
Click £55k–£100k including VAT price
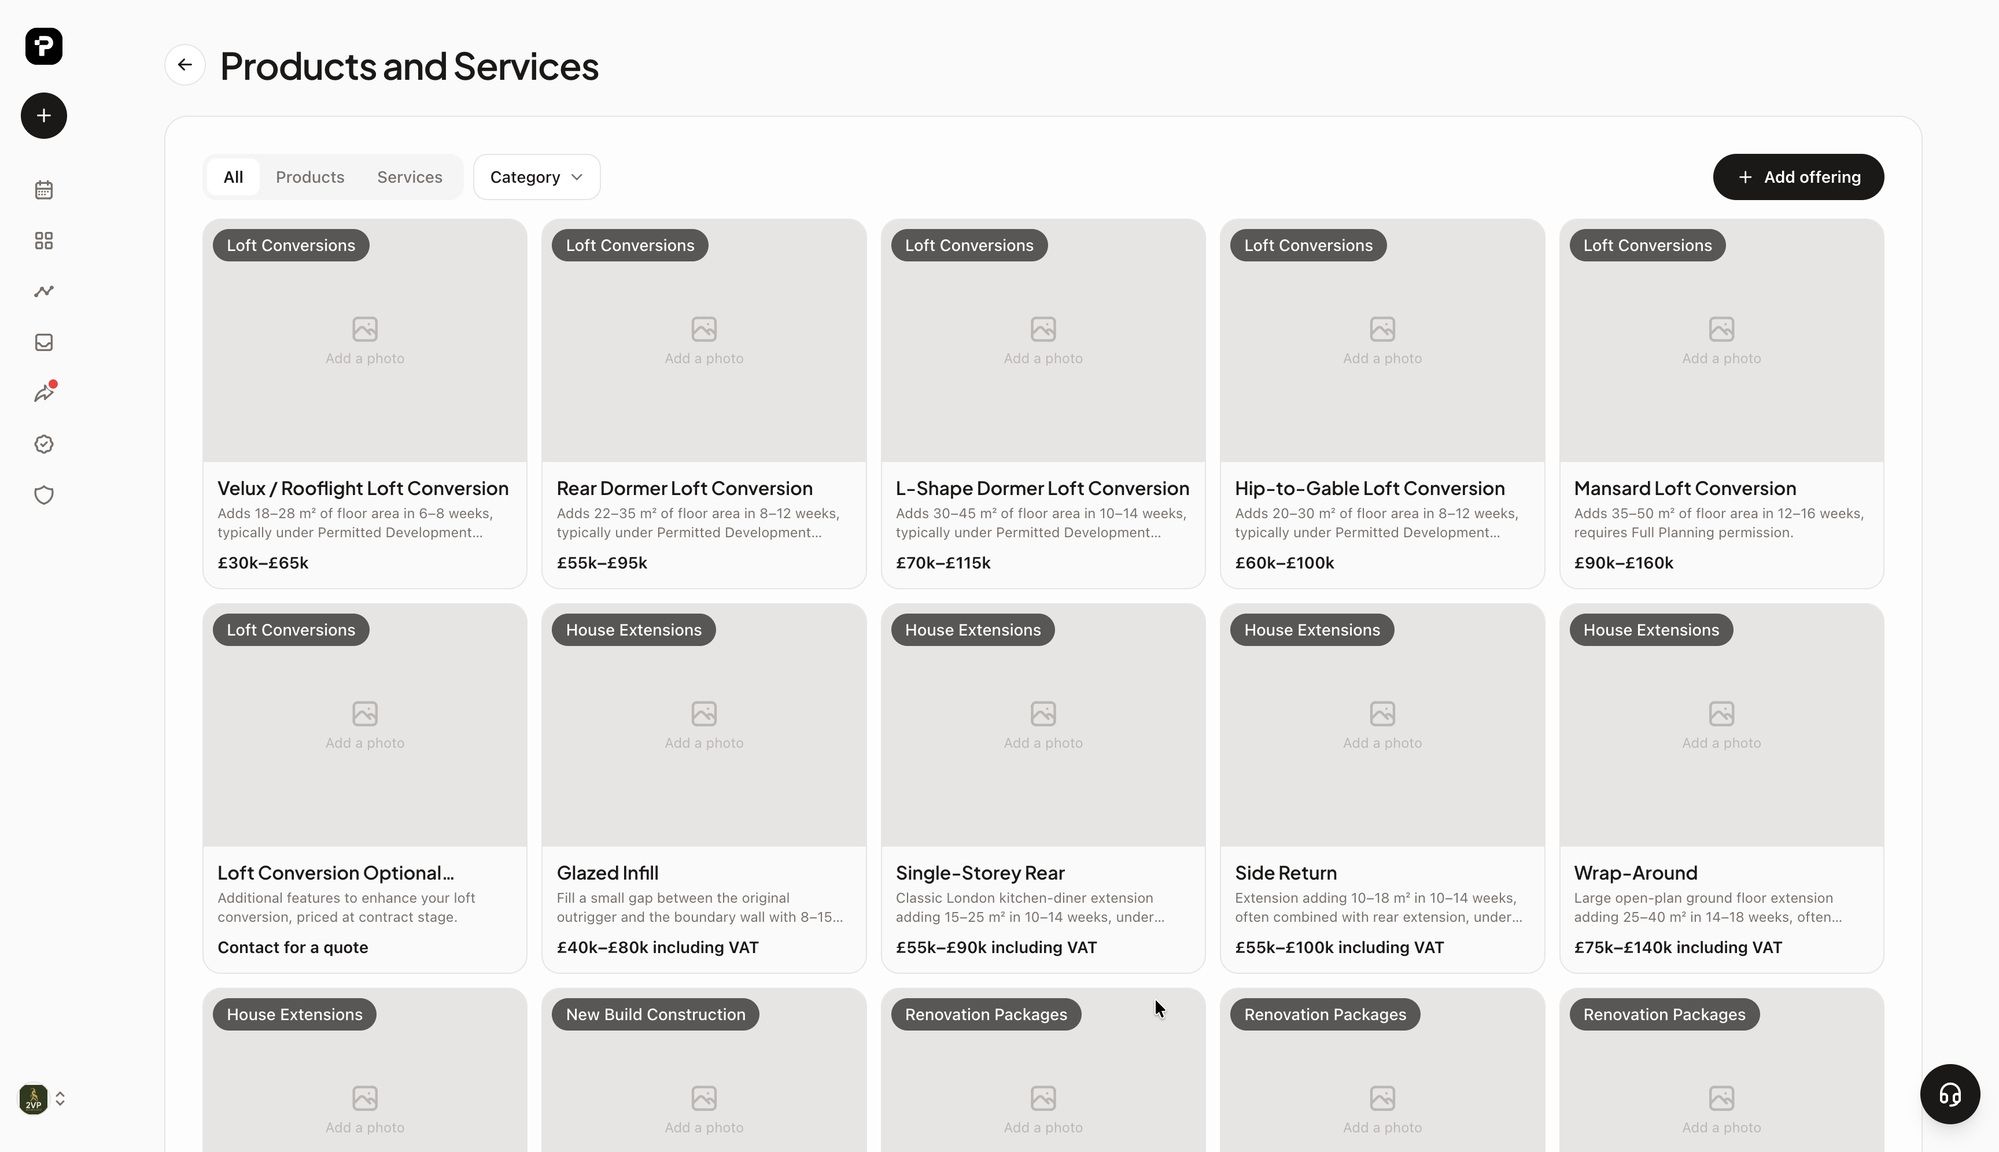pos(1339,947)
